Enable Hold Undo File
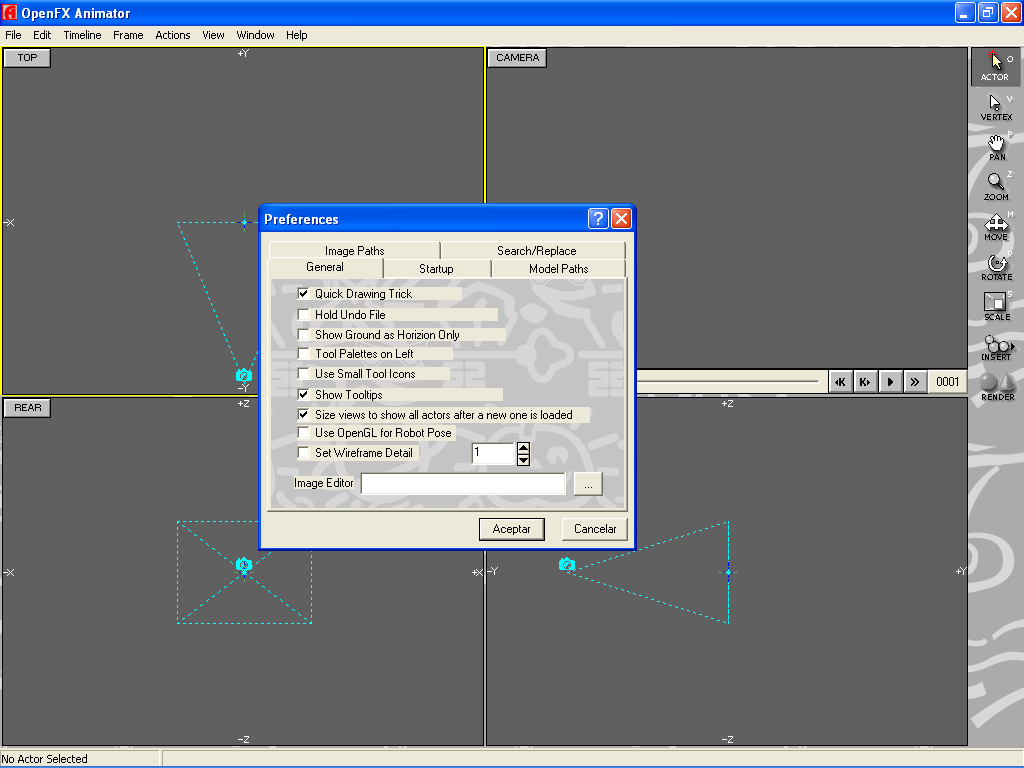Viewport: 1024px width, 768px height. point(302,314)
